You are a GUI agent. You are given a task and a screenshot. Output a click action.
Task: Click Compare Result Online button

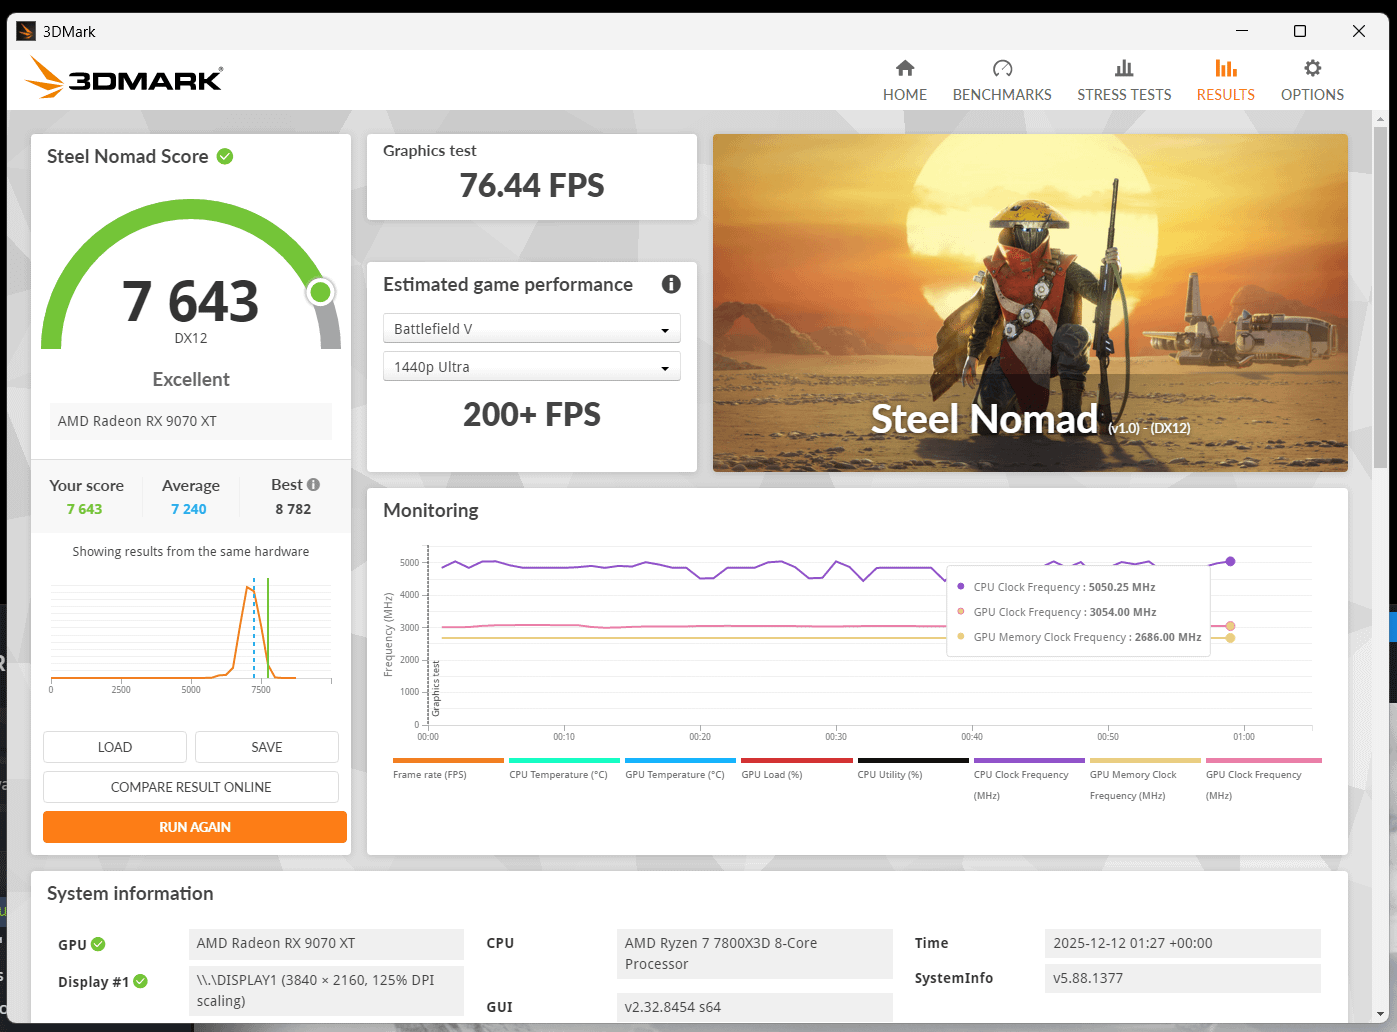click(x=191, y=787)
